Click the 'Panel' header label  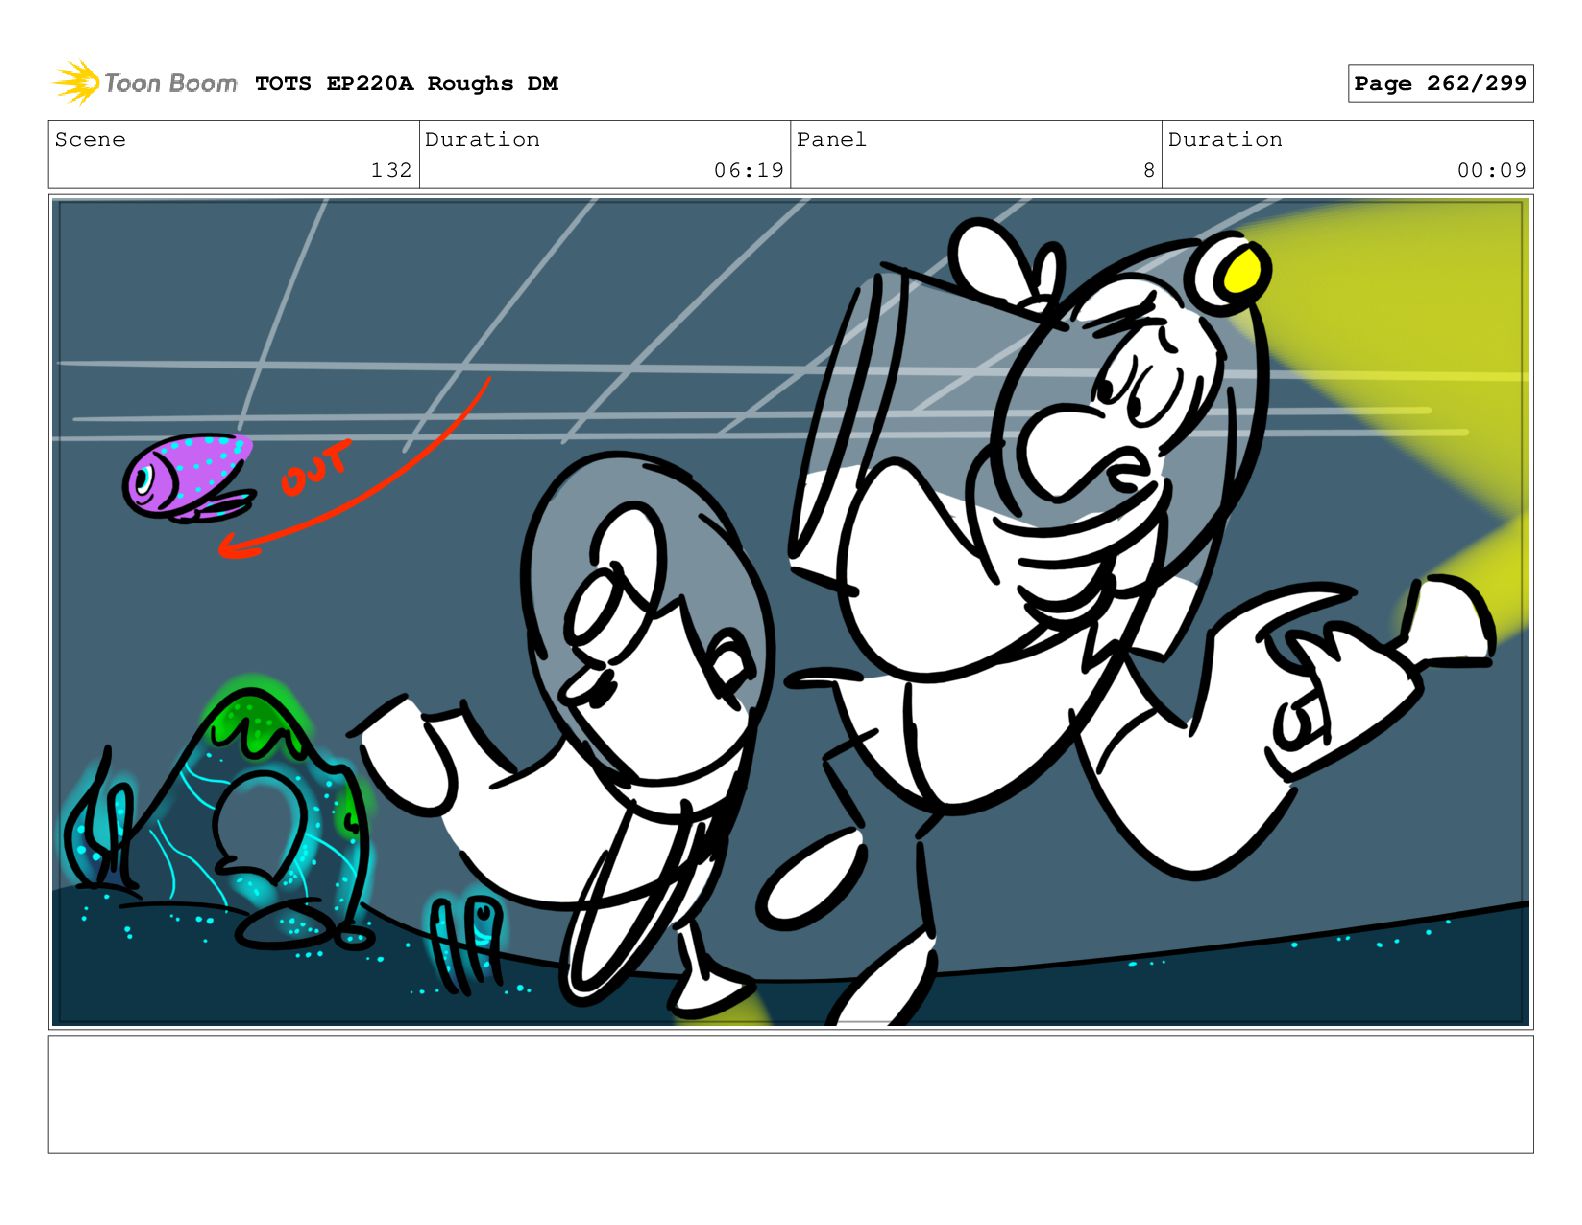click(x=831, y=139)
